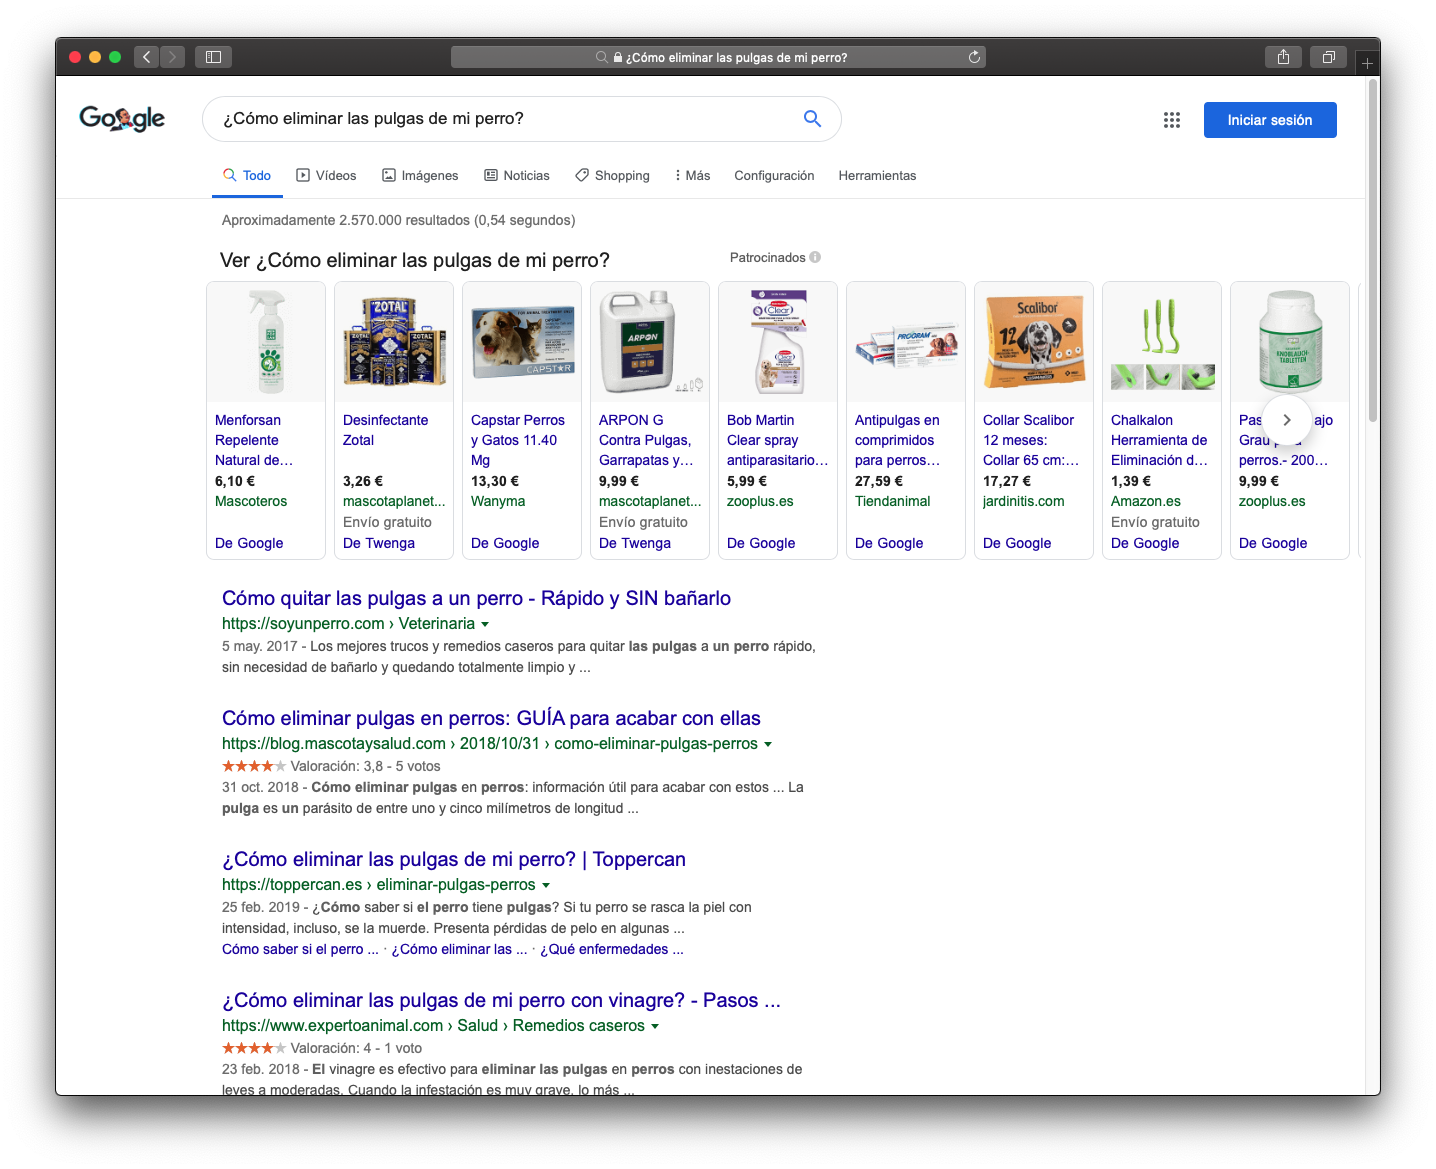Open Desinfectante Zotal product link

pos(385,430)
